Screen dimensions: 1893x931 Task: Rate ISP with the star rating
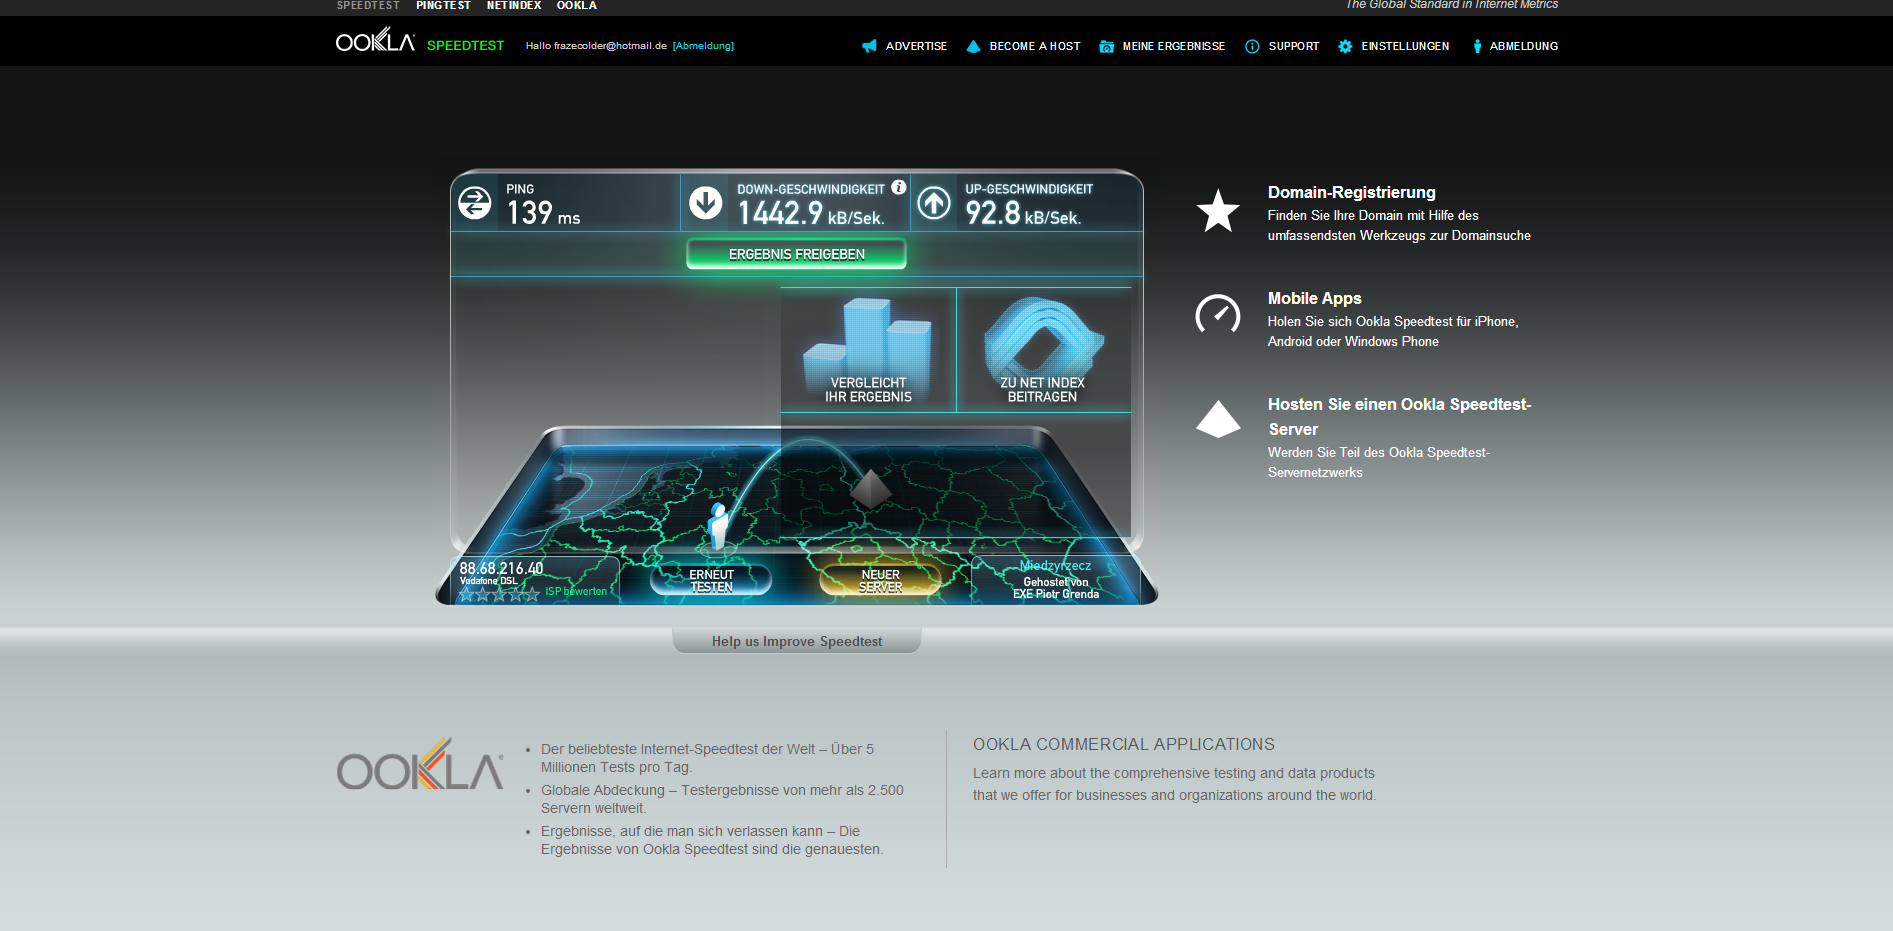499,594
